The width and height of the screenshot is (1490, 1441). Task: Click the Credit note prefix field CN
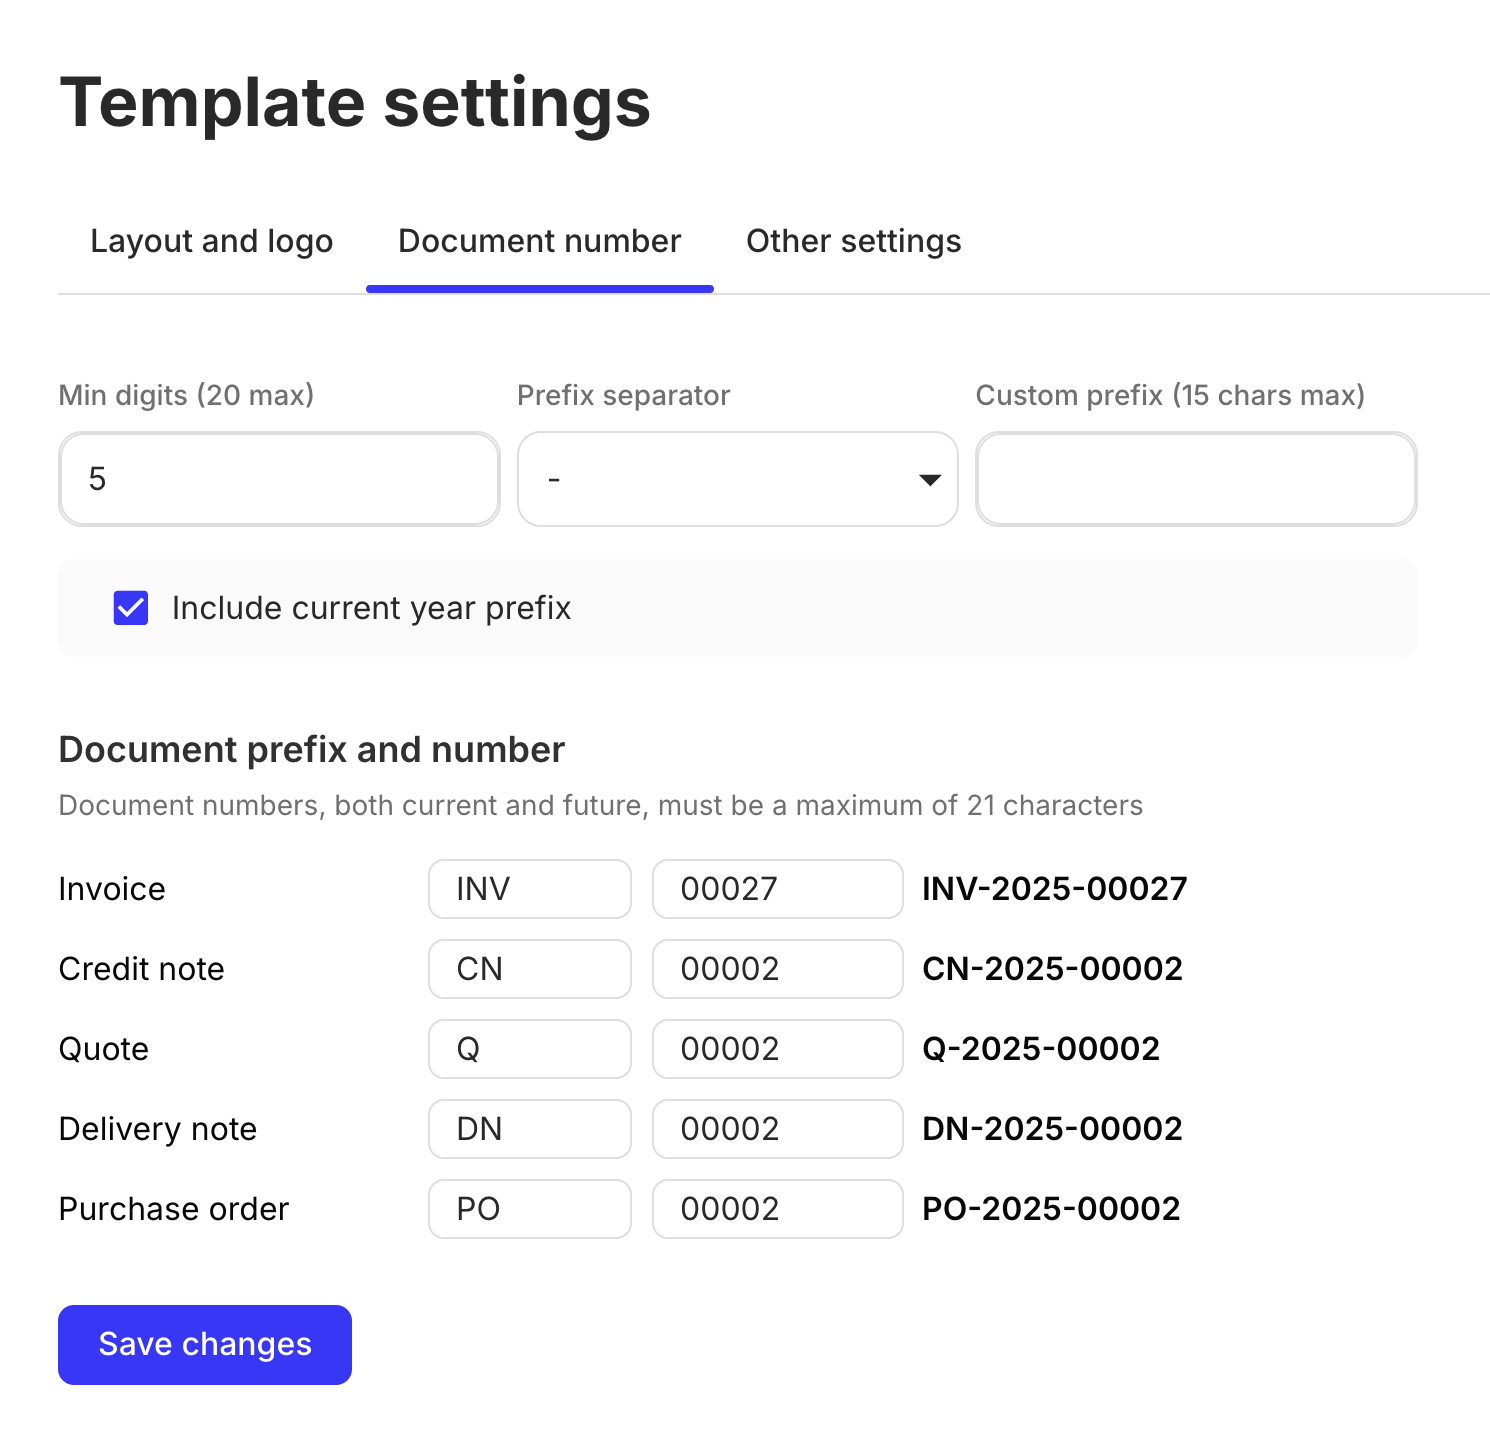tap(529, 968)
